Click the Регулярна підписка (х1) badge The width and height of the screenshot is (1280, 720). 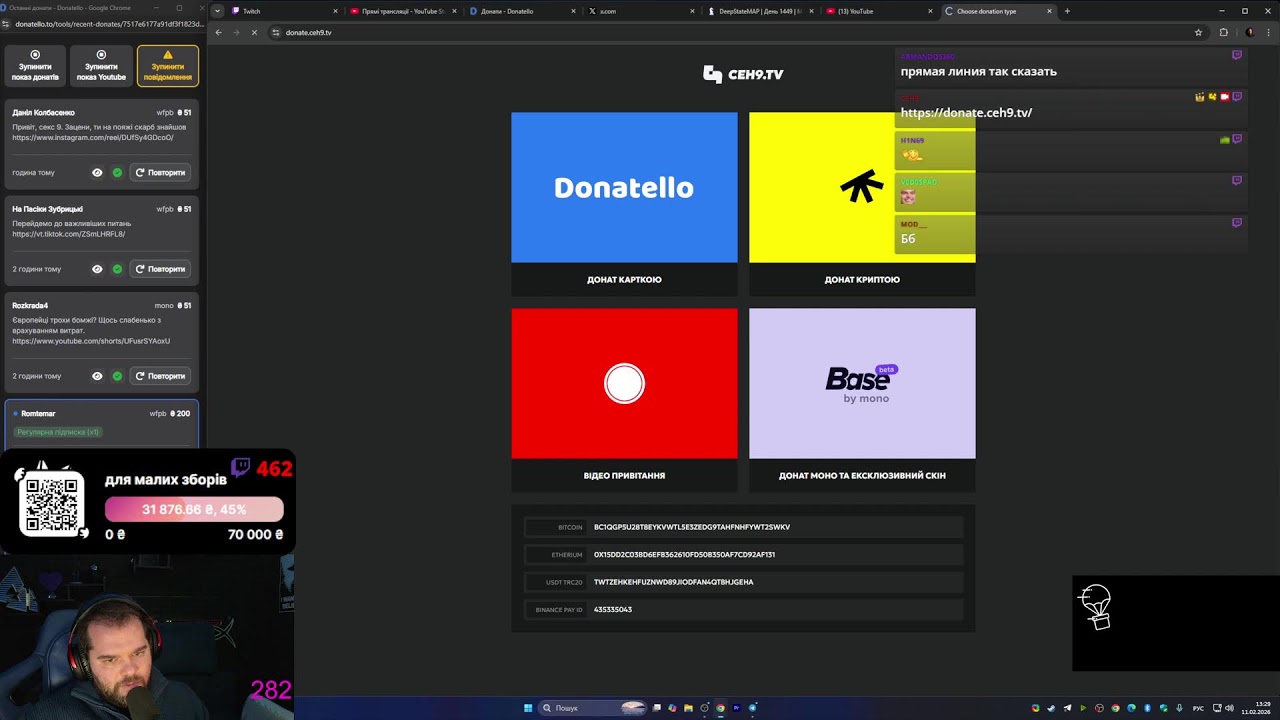(x=58, y=432)
